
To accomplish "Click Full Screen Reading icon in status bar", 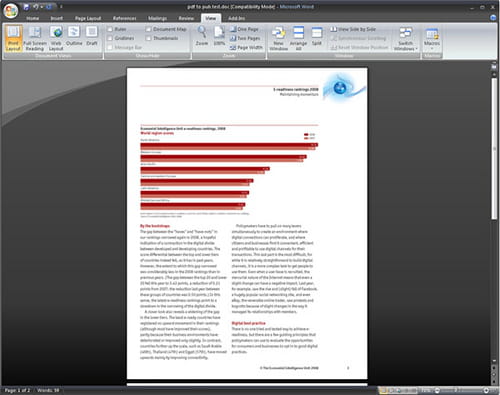I will click(391, 390).
